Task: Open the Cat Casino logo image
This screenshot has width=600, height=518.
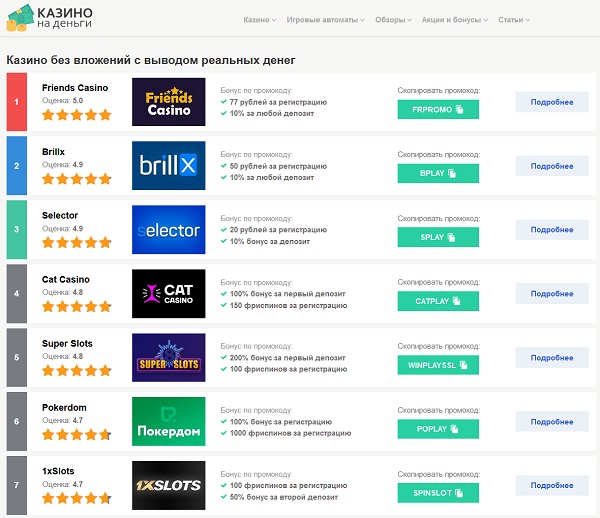Action: click(x=169, y=293)
